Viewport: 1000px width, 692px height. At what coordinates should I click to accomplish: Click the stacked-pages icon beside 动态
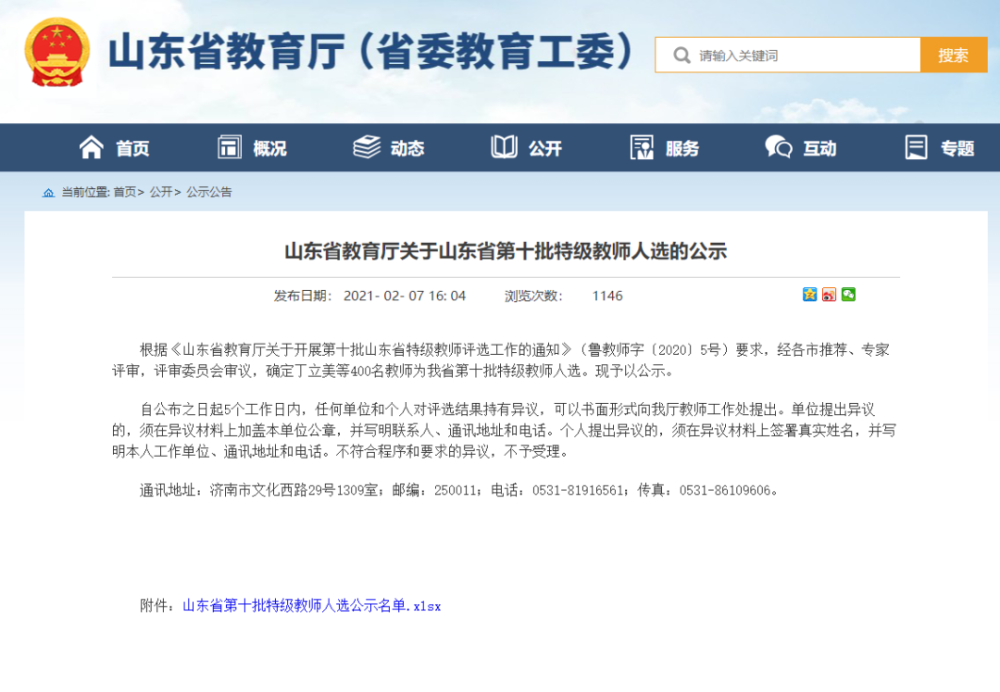[368, 146]
